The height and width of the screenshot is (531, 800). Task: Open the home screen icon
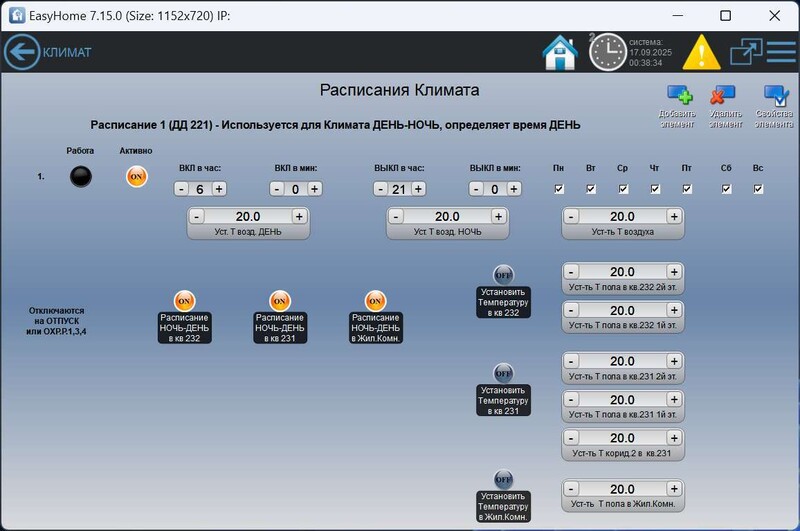click(560, 52)
